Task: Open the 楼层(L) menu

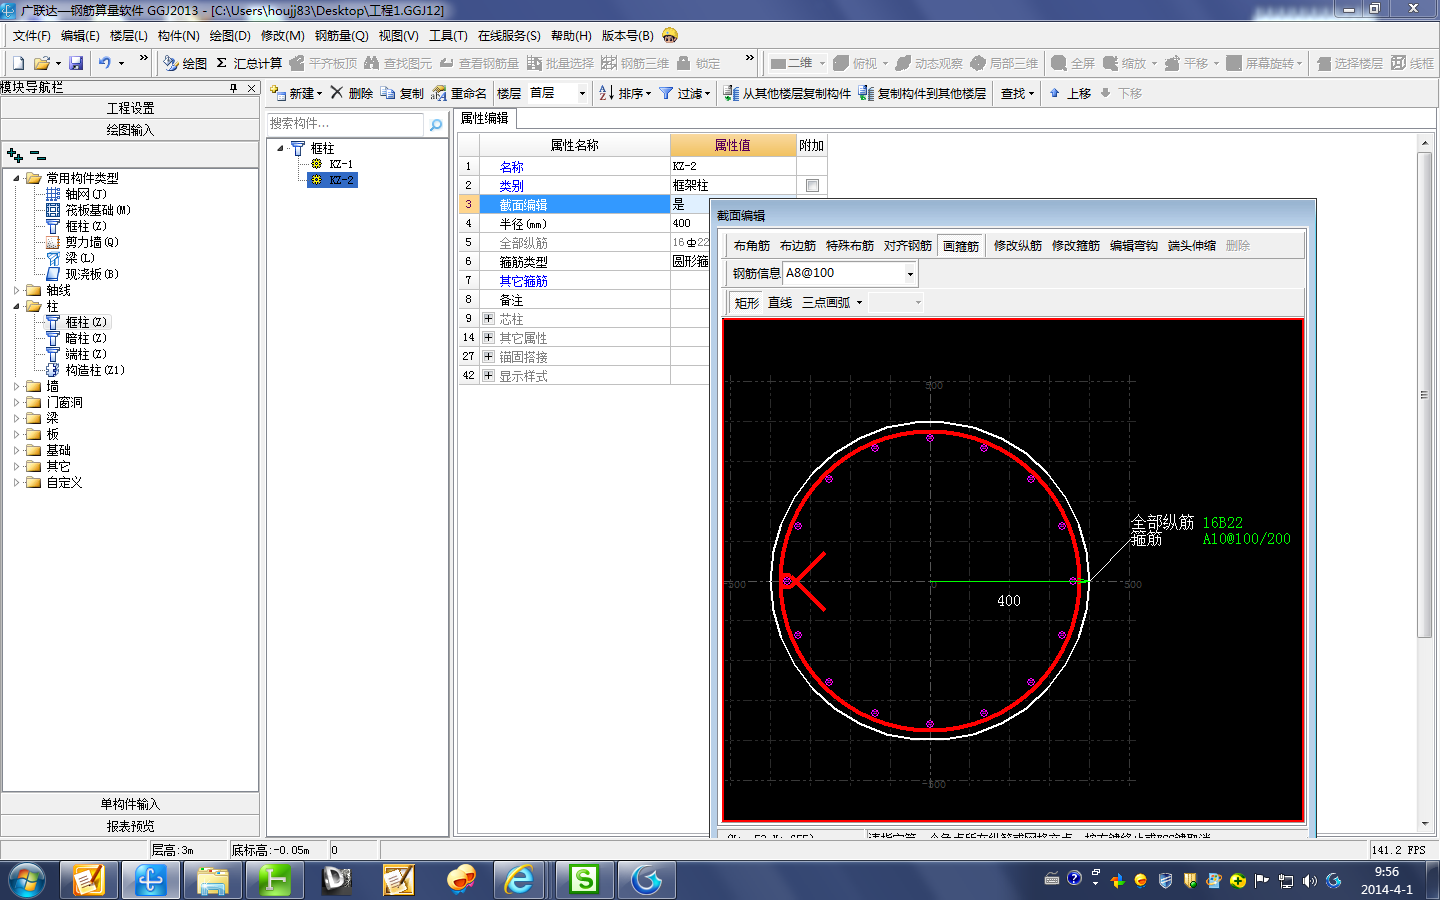Action: pyautogui.click(x=129, y=36)
